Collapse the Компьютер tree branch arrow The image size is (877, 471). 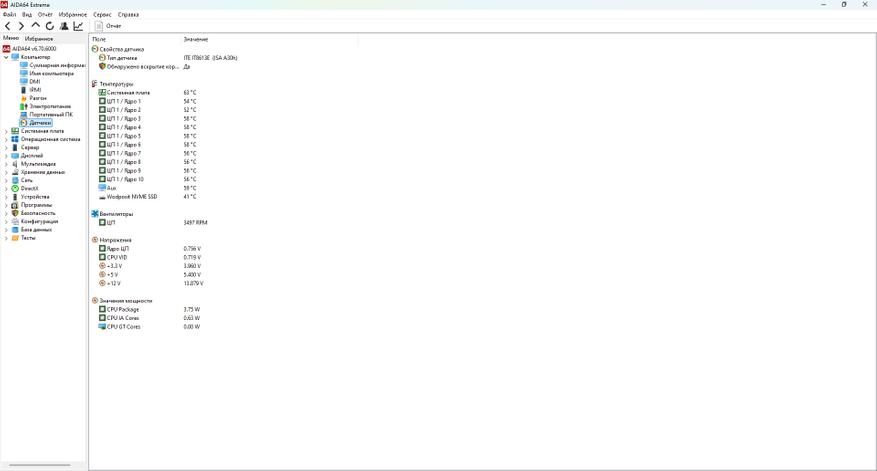pyautogui.click(x=6, y=57)
